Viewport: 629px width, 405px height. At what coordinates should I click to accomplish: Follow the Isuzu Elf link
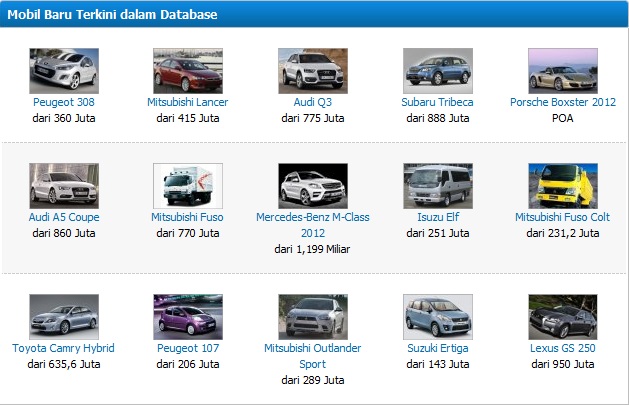click(x=438, y=217)
